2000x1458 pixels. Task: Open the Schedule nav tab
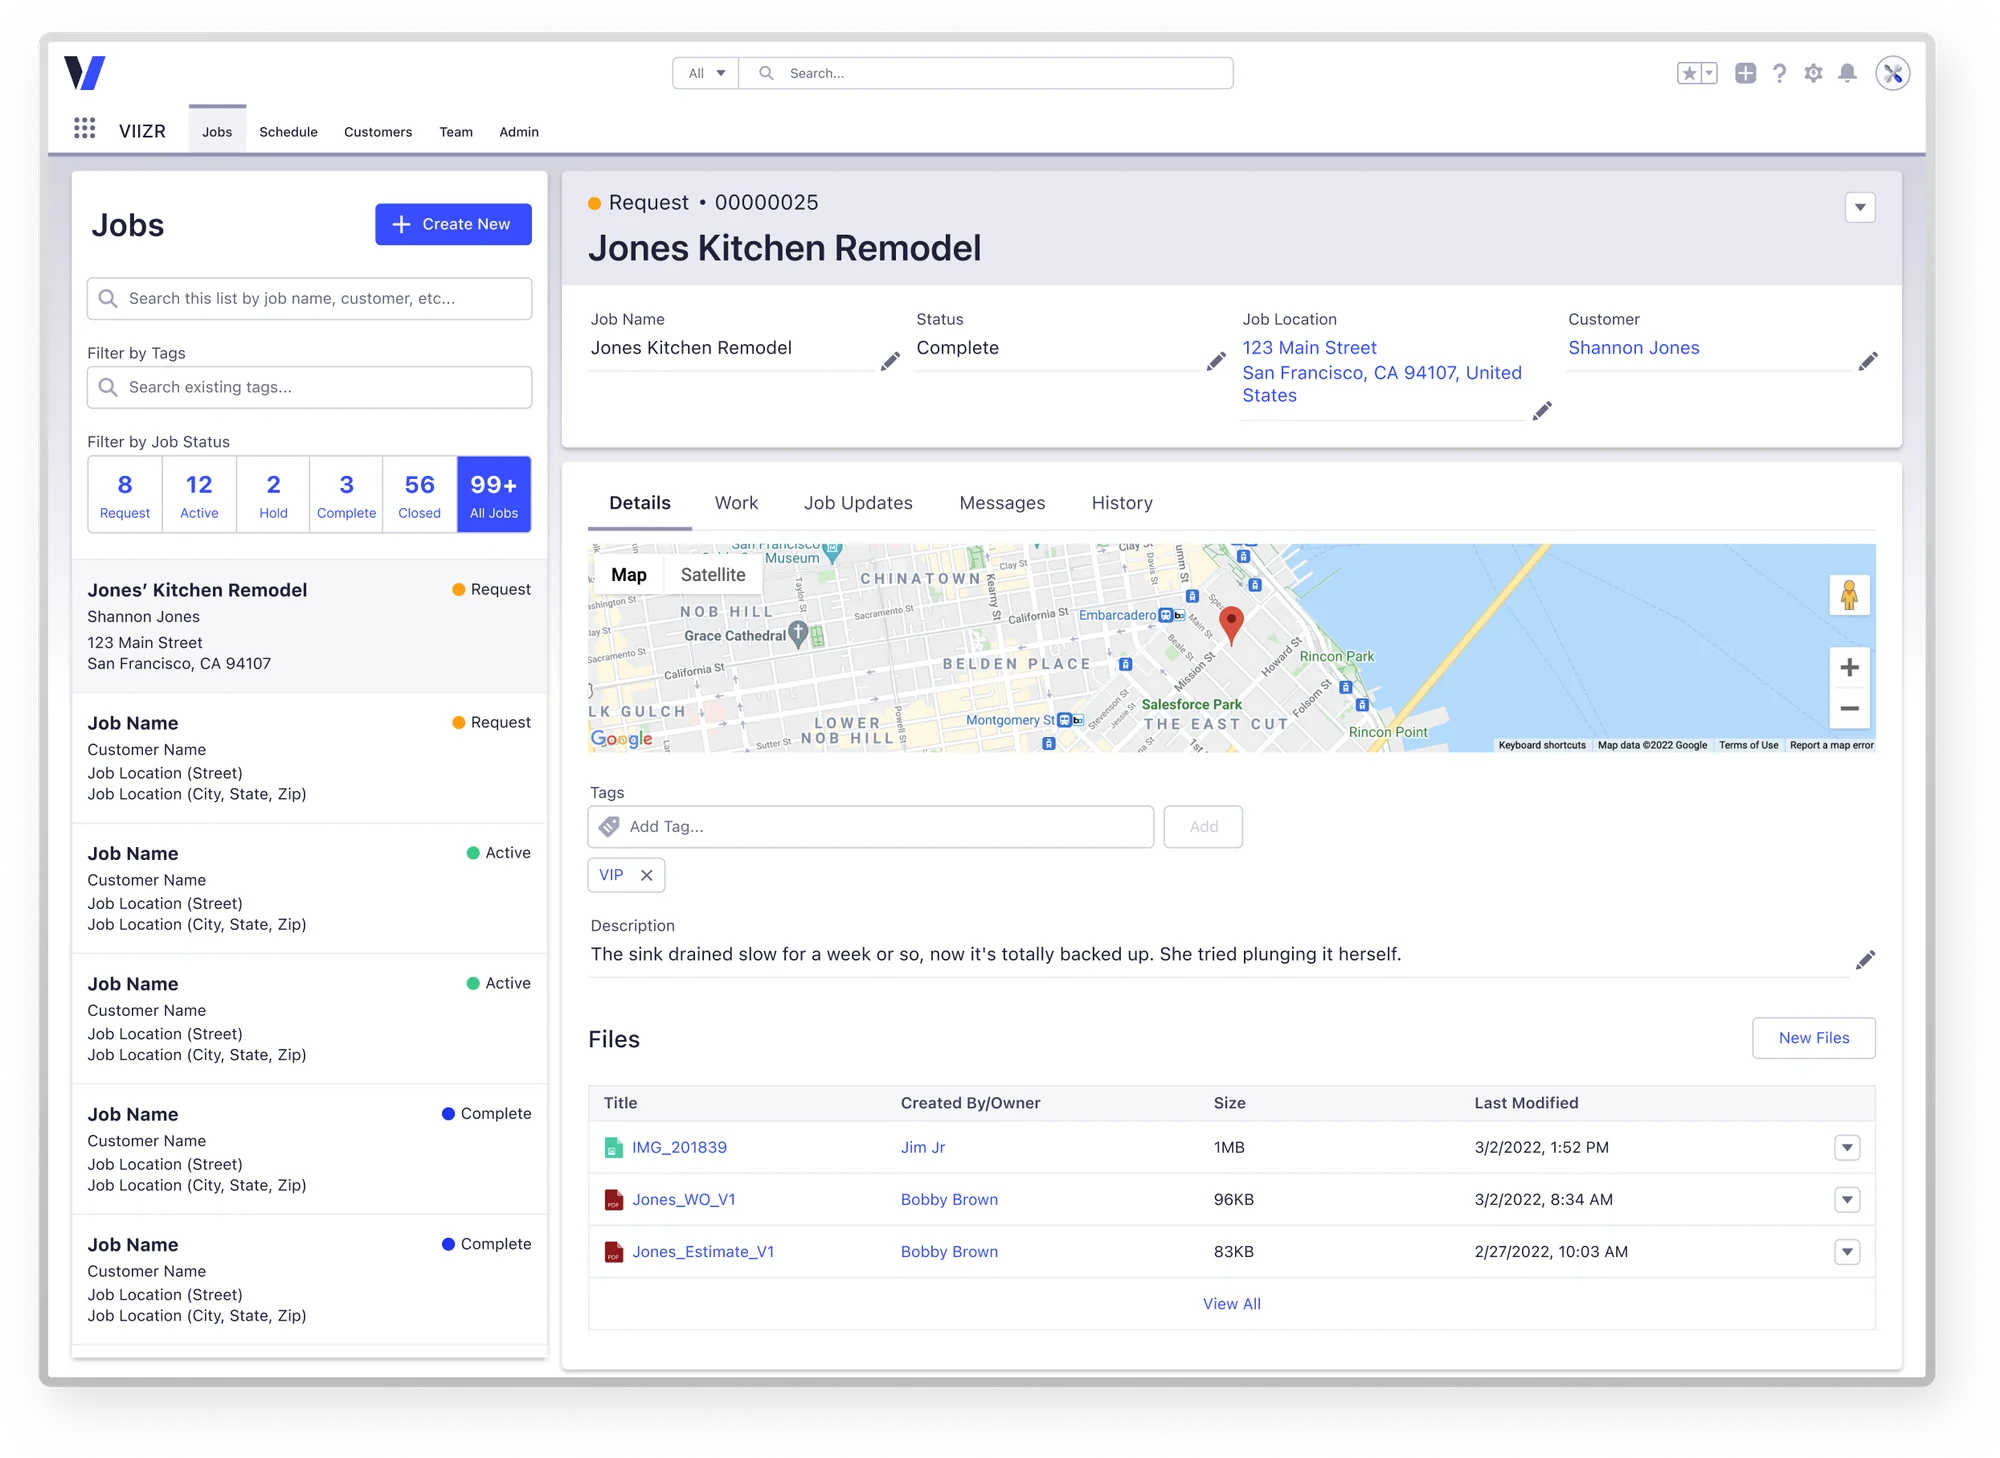click(x=288, y=132)
